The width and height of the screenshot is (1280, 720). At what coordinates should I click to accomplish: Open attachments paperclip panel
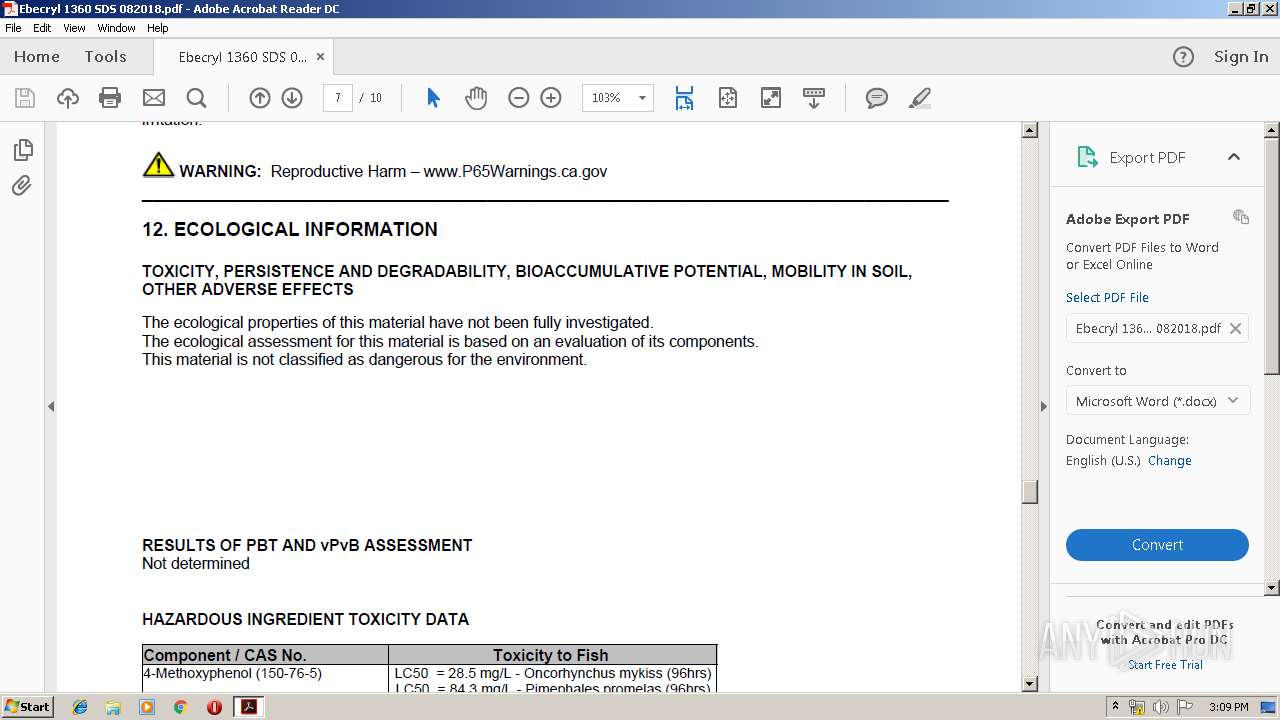(22, 186)
